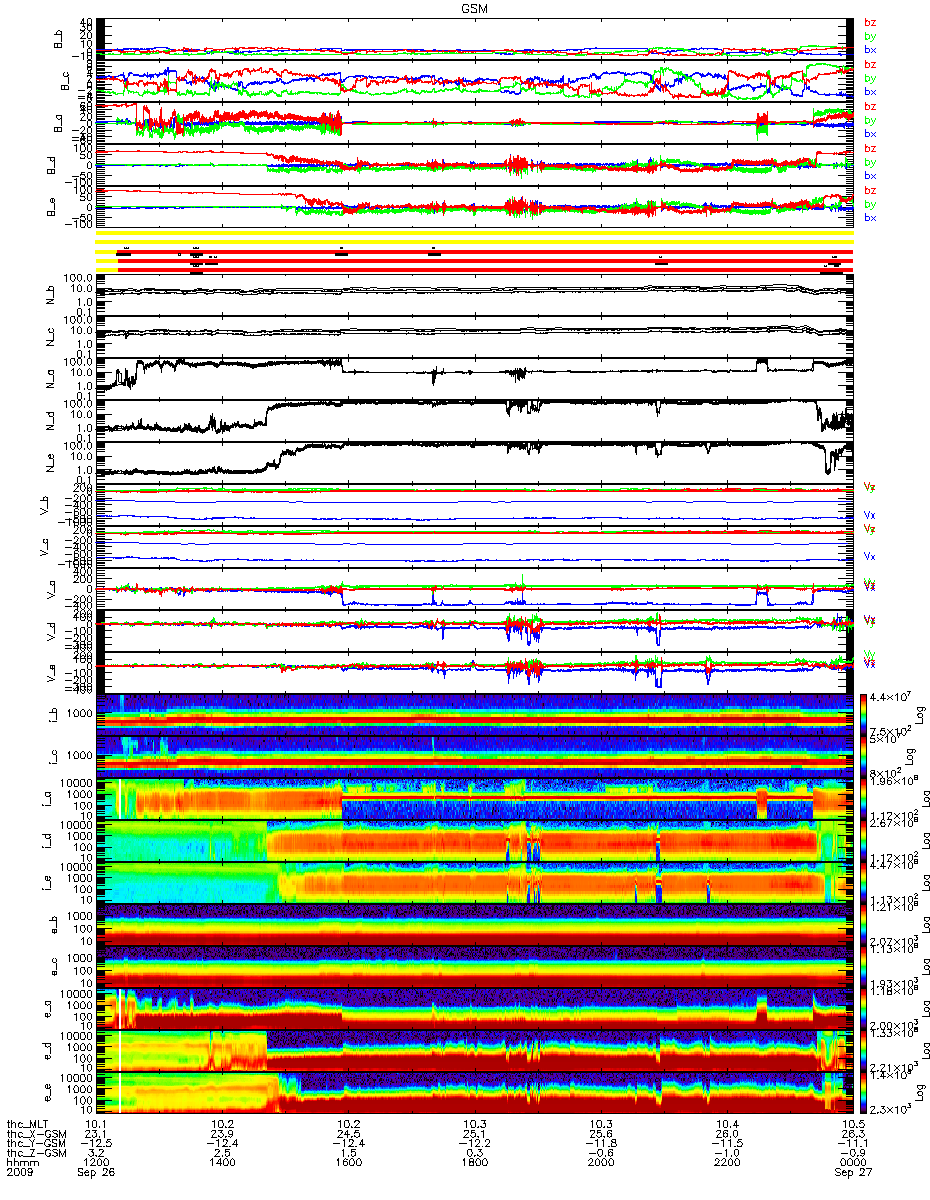This screenshot has width=930, height=1200.
Task: Select the X-GSM value 23.9
Action: coord(222,1135)
